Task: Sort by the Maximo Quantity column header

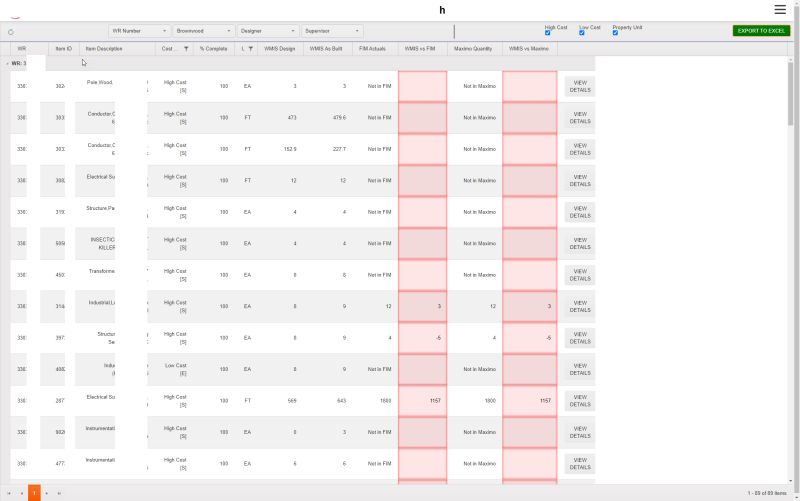Action: [473, 49]
